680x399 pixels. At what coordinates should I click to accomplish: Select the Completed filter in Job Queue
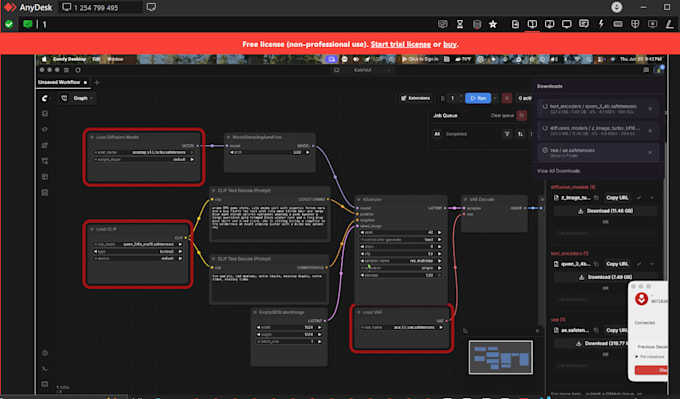pos(456,134)
